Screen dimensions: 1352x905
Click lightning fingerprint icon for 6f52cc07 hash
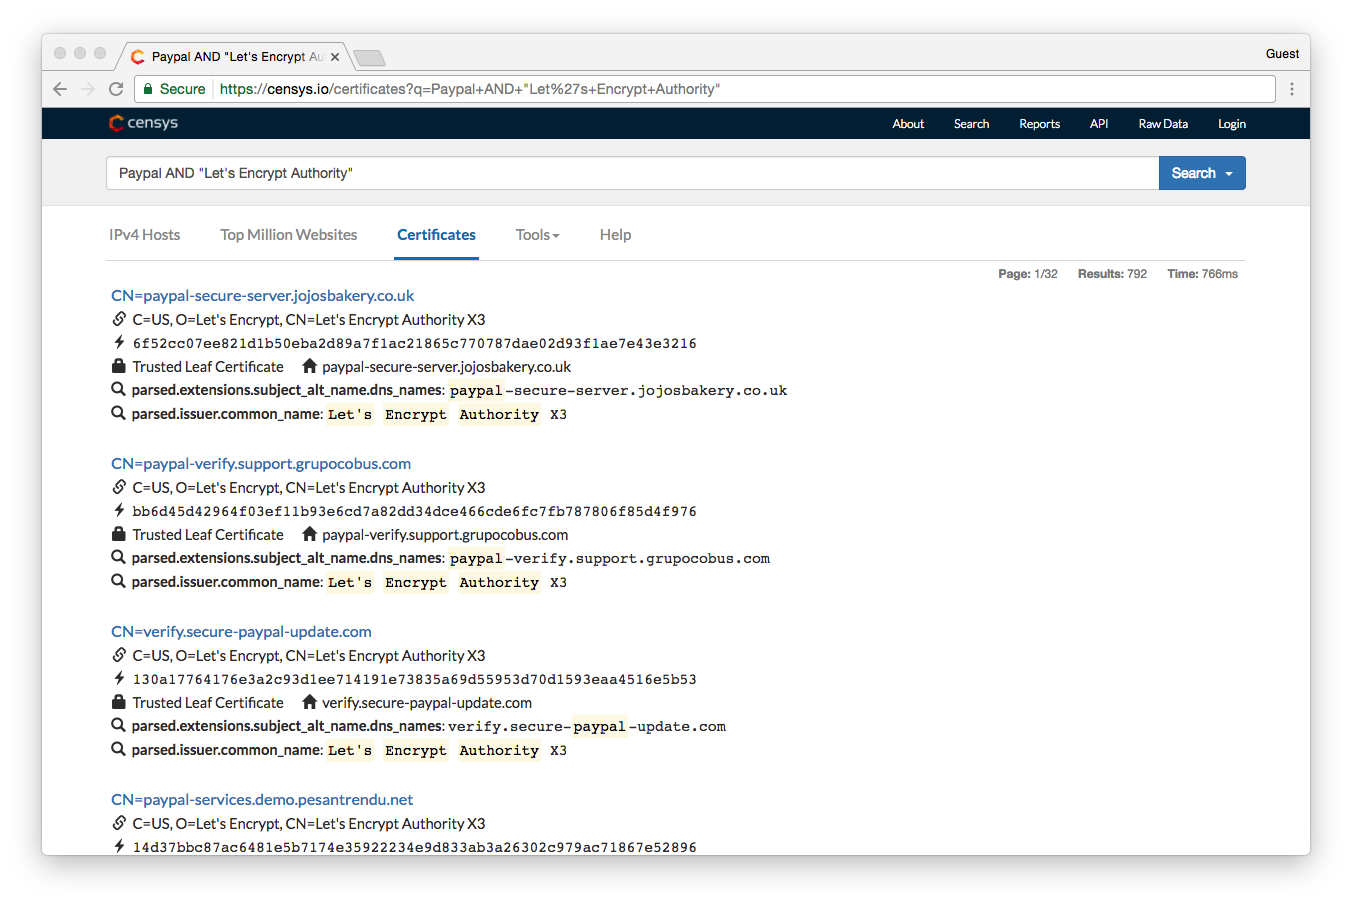(119, 342)
